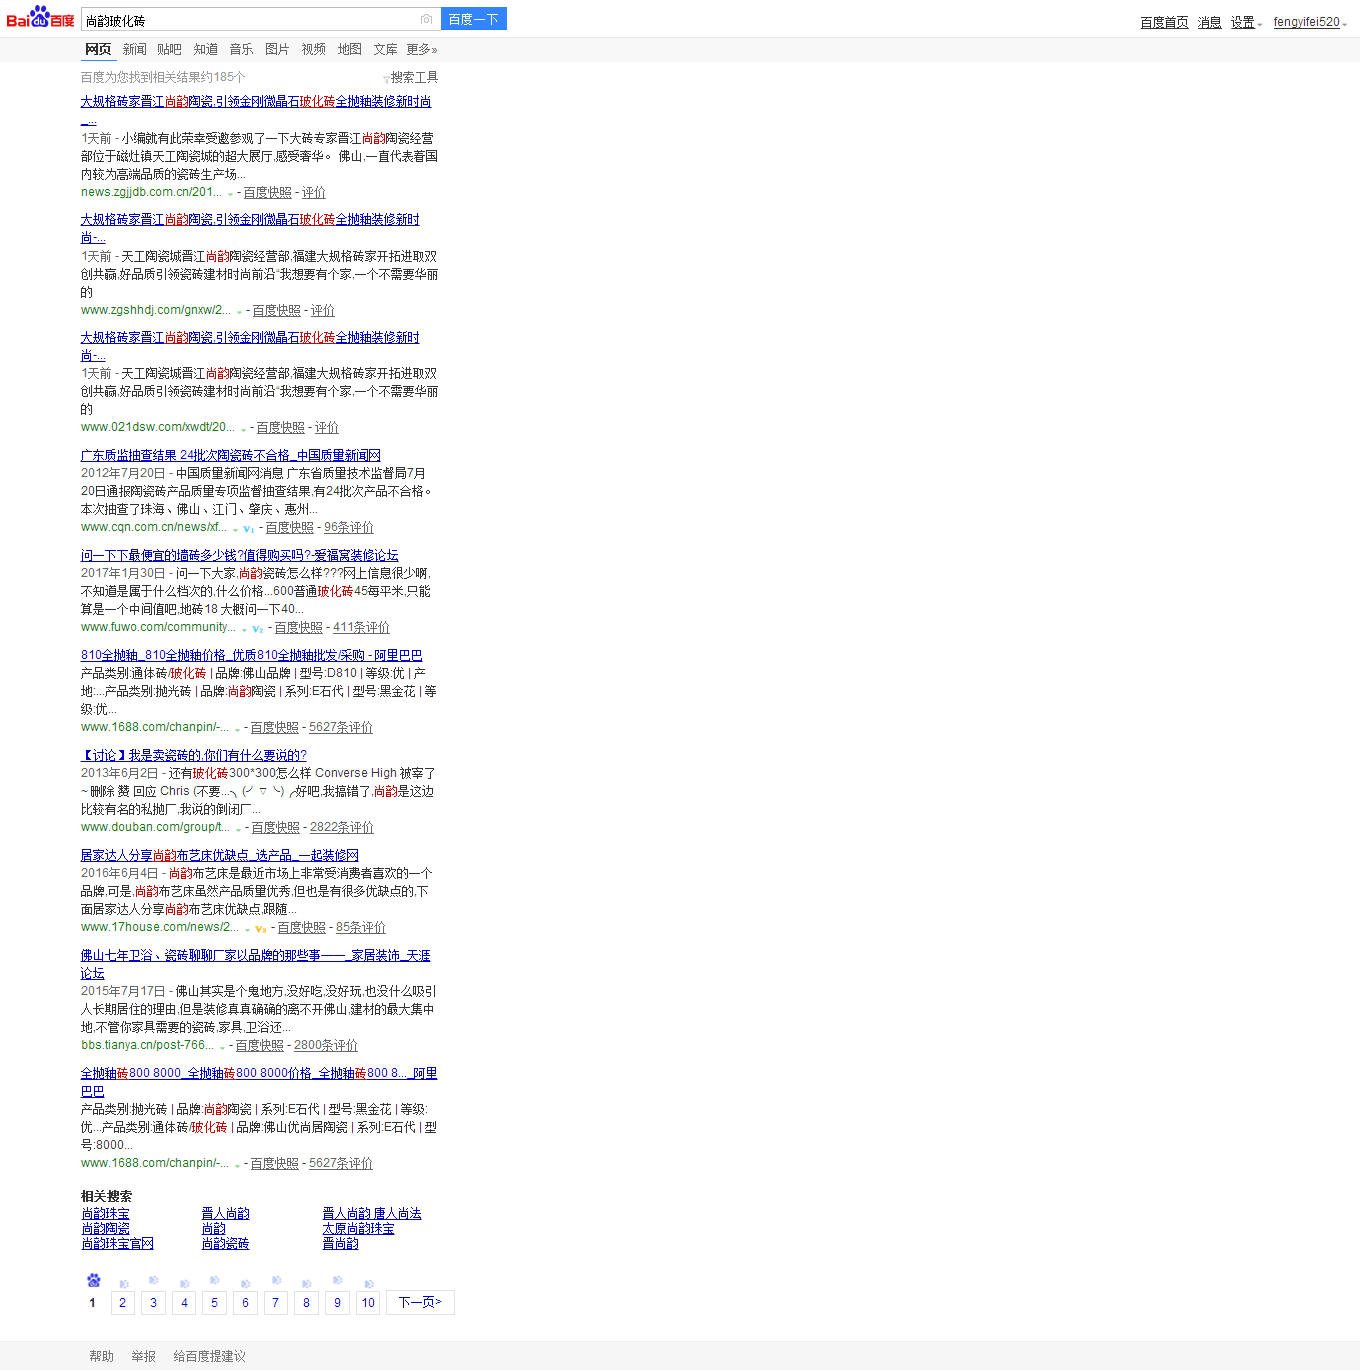Expand arrow beside www.fuwo.com URL
1360x1370 pixels.
click(244, 629)
